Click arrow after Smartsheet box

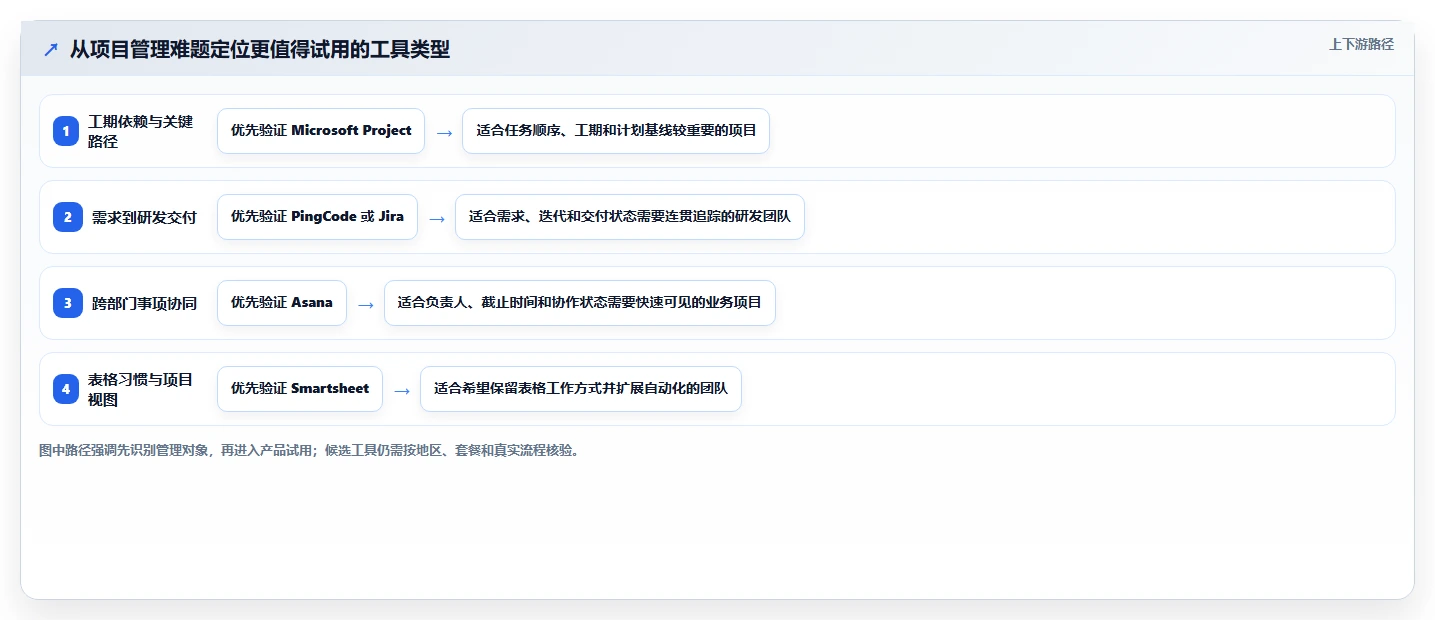click(402, 390)
